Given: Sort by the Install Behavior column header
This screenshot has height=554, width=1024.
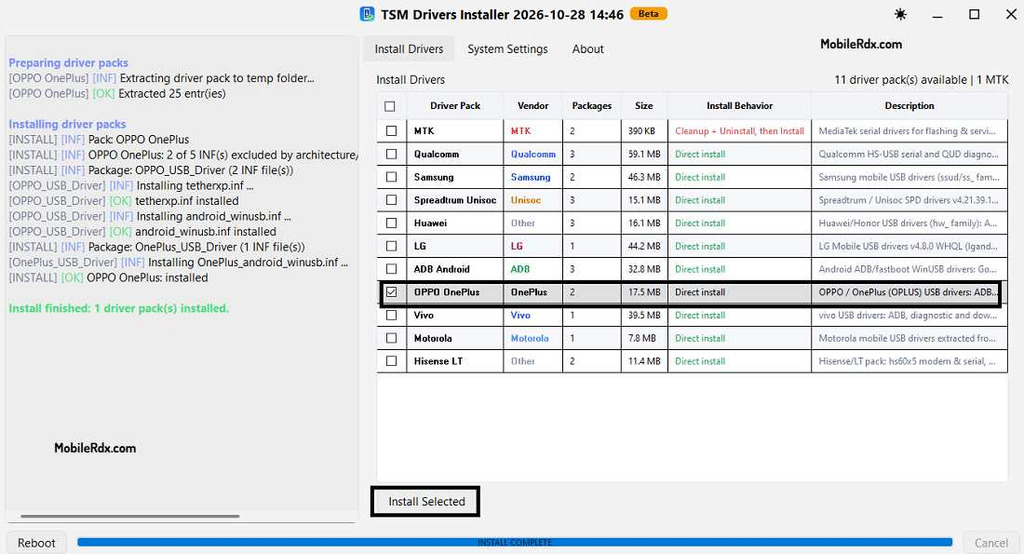Looking at the screenshot, I should point(739,106).
